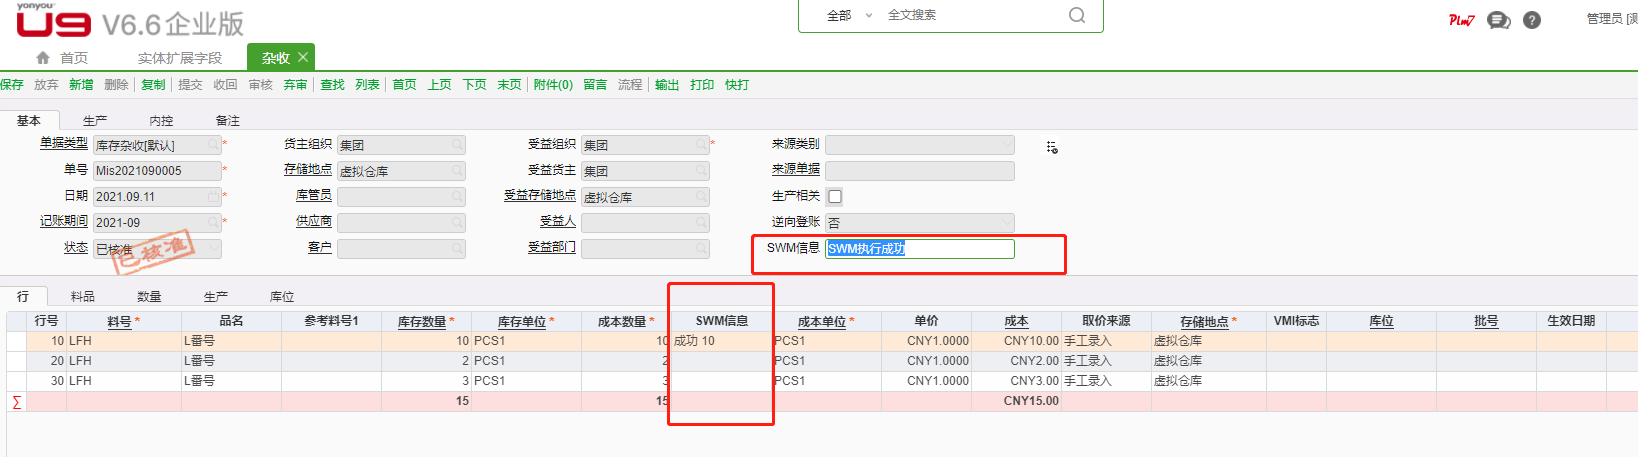Click the list settings icon beside 来源类别

point(1052,147)
